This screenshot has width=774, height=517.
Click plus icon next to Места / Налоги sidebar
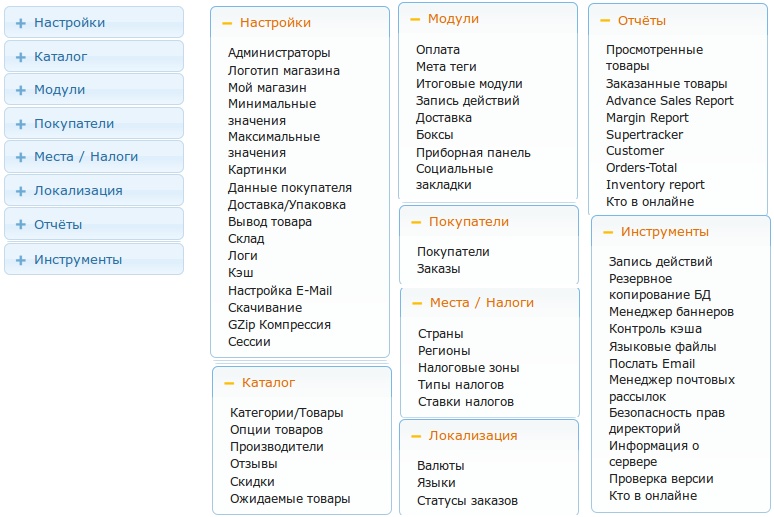(20, 157)
